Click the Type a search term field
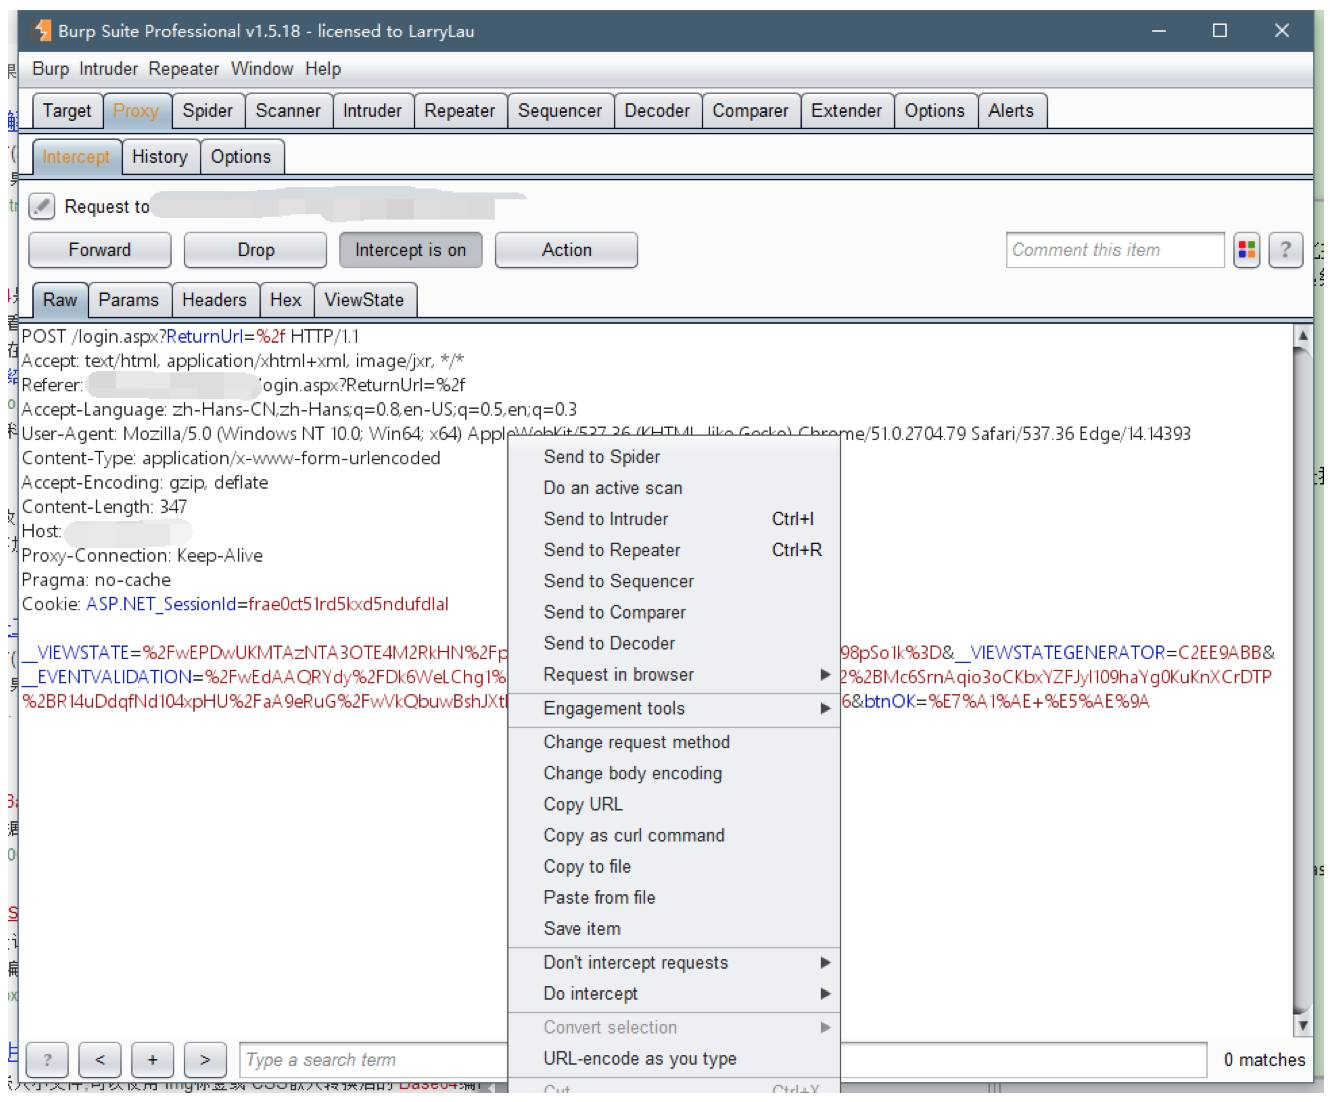1330x1102 pixels. (x=722, y=1060)
